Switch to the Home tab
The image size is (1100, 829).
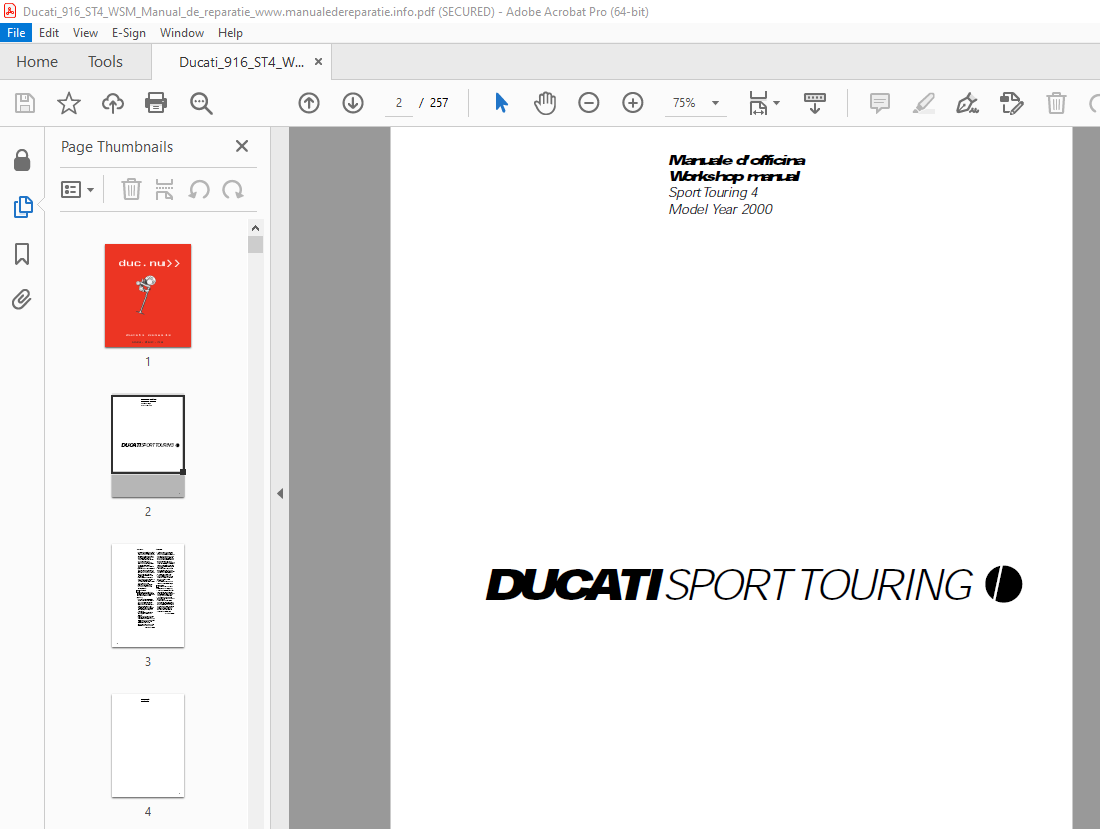[37, 62]
